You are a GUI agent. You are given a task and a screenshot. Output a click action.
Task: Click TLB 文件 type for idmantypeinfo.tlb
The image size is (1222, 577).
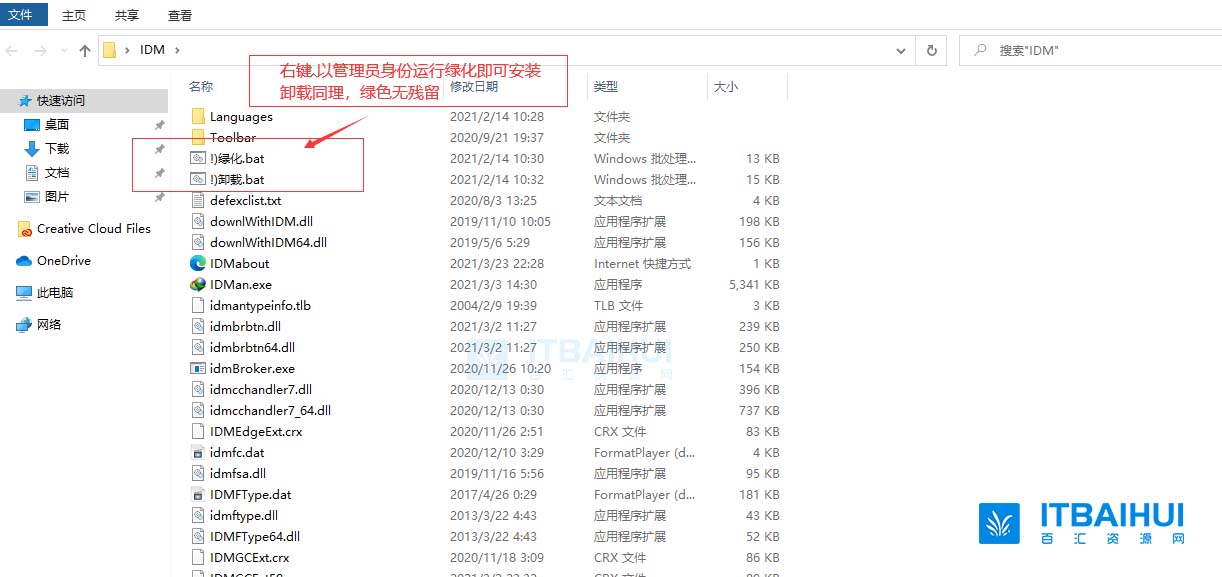pos(619,306)
